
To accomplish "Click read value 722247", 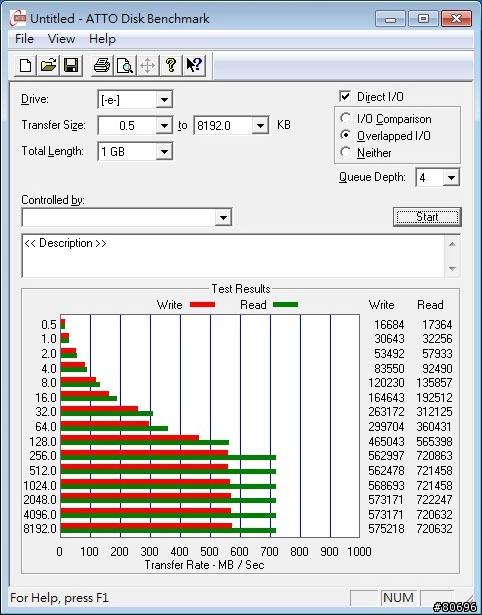I will click(x=435, y=500).
